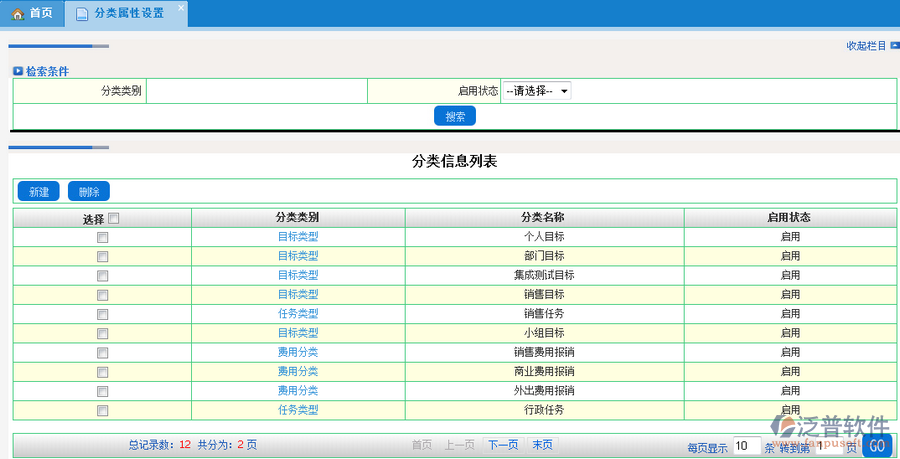Check the box for 个人目标 row
This screenshot has width=900, height=459.
[102, 237]
